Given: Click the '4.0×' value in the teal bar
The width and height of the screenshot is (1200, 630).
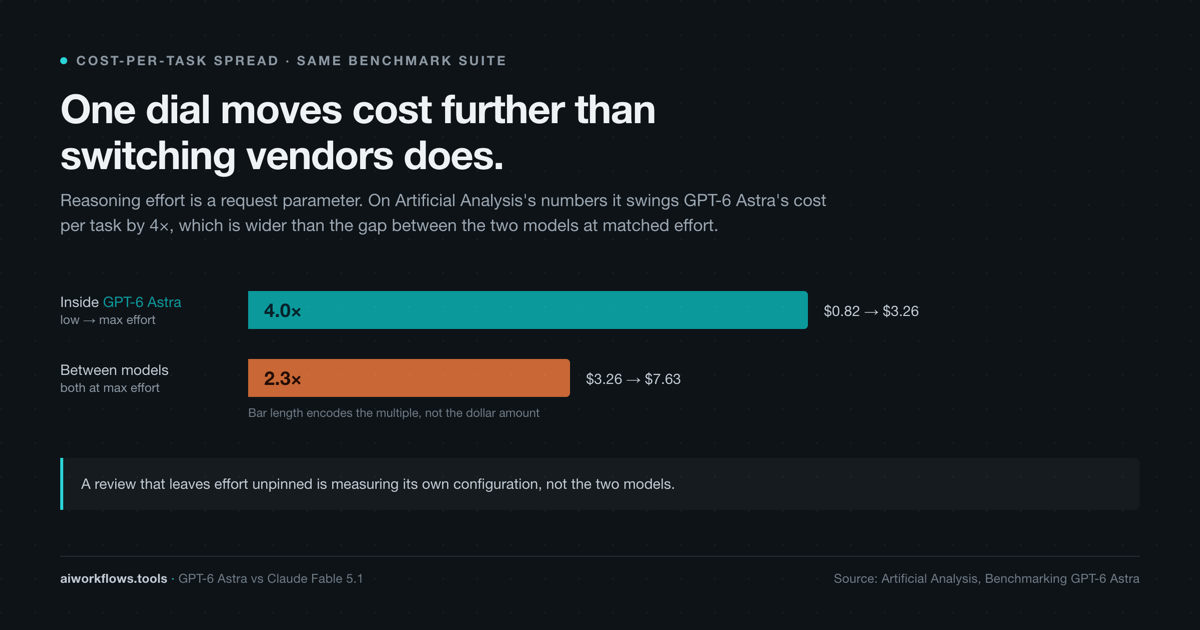Looking at the screenshot, I should (283, 311).
